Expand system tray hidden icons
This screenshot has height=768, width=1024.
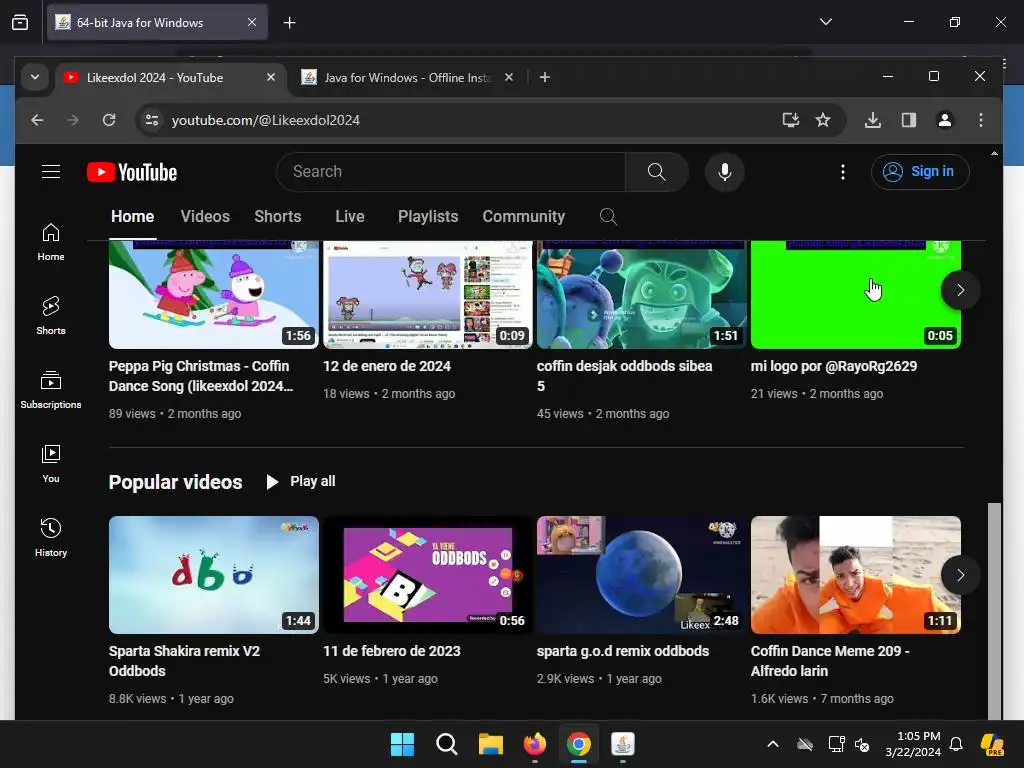773,744
